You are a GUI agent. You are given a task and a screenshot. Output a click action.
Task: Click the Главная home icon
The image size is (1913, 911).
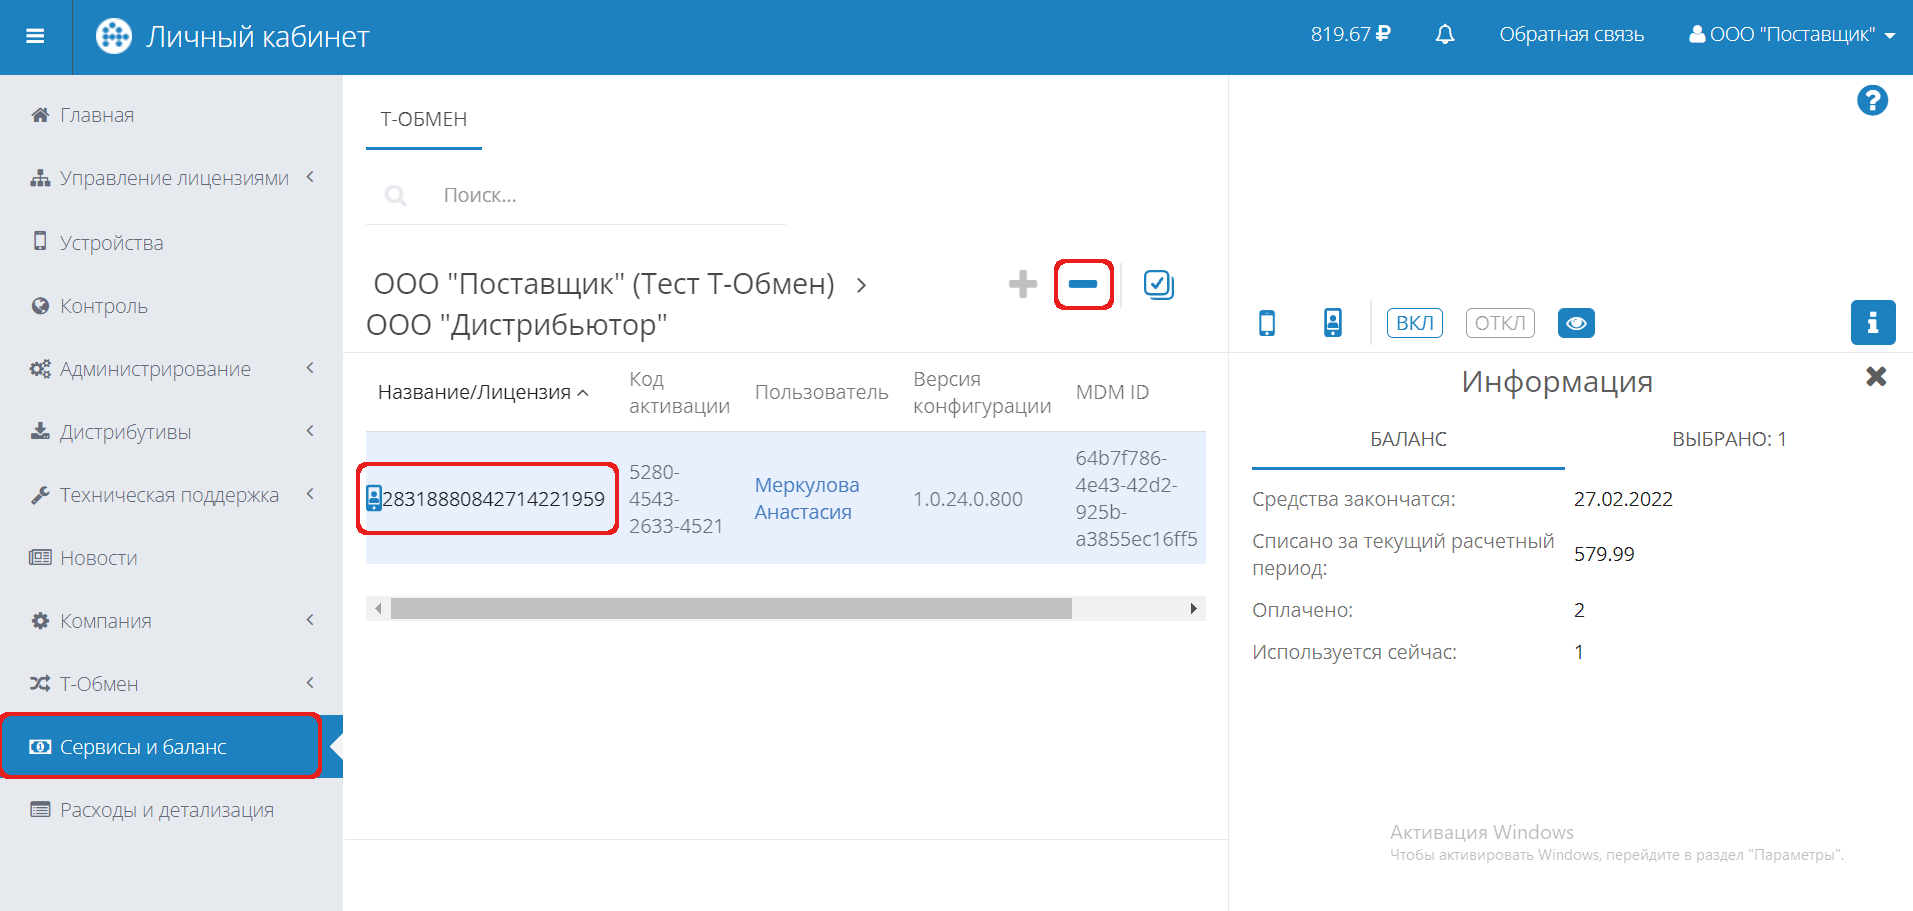40,115
